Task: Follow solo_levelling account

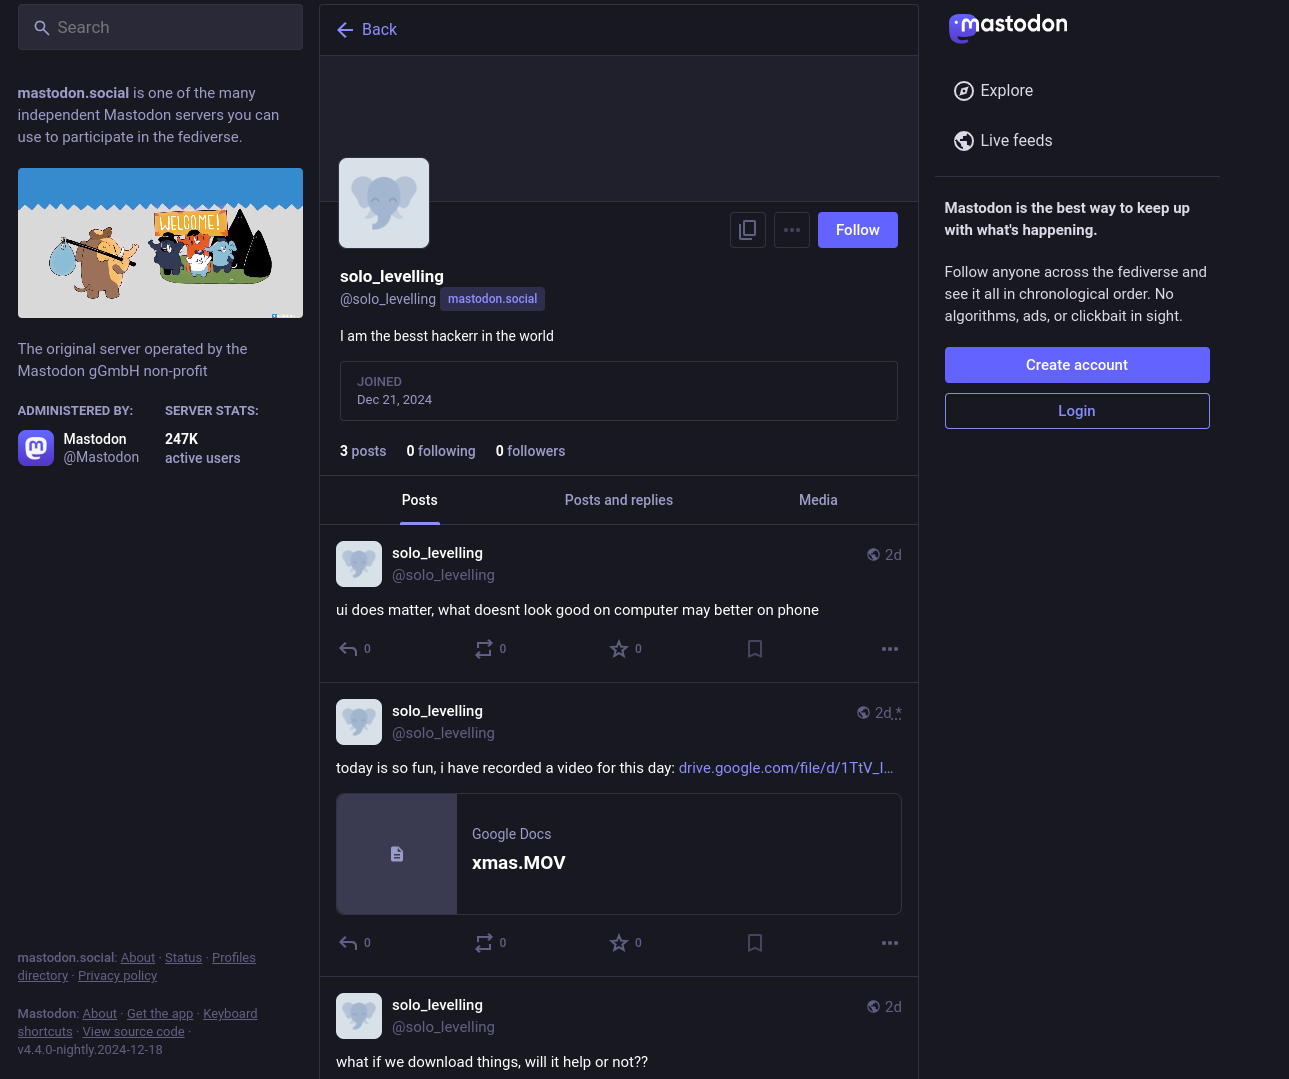Action: pyautogui.click(x=858, y=230)
